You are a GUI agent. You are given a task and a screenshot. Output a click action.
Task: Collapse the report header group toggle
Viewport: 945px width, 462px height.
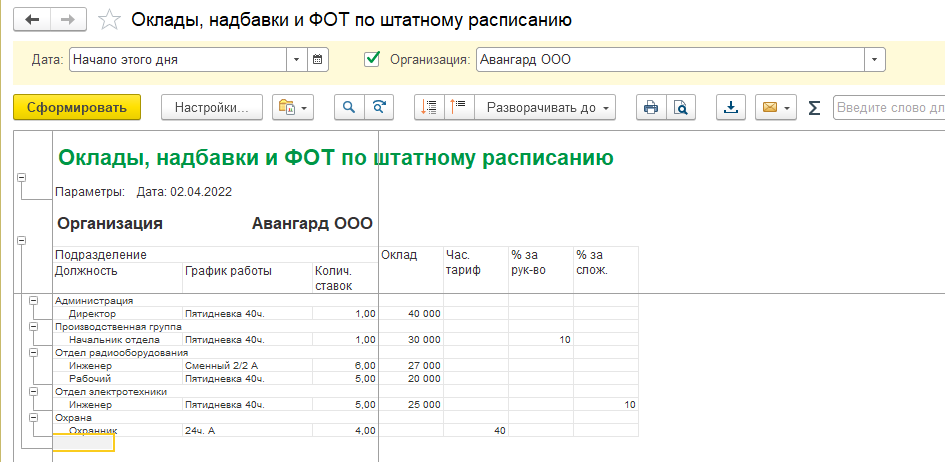coord(22,178)
